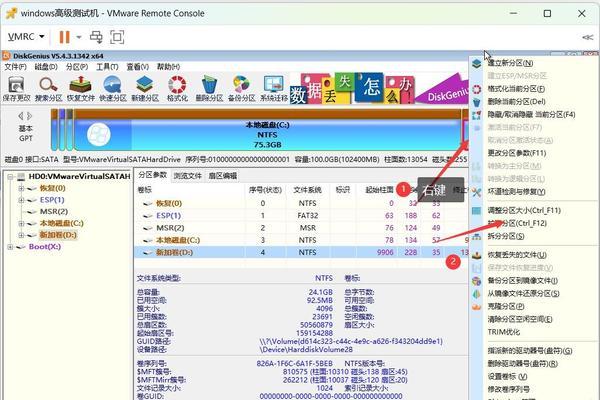The image size is (600, 400).
Task: Open the 查看(V) menu
Action: click(x=138, y=67)
